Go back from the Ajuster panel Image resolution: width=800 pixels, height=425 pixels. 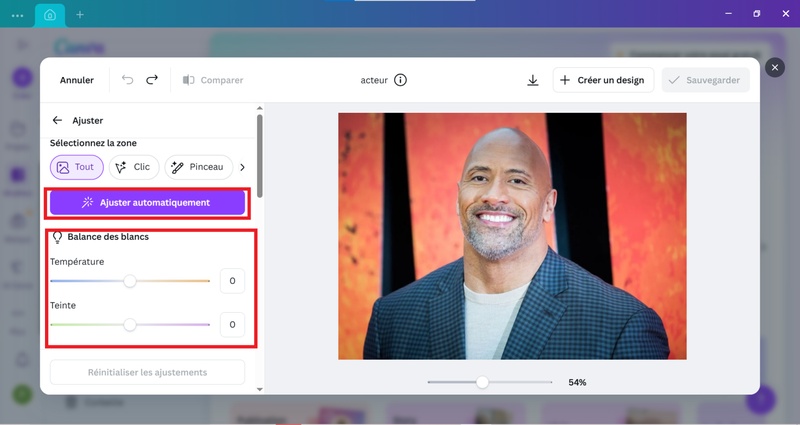[57, 120]
